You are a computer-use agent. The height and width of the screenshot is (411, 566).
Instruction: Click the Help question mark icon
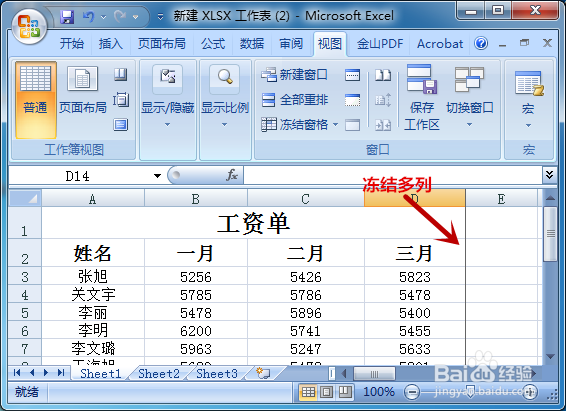click(481, 44)
